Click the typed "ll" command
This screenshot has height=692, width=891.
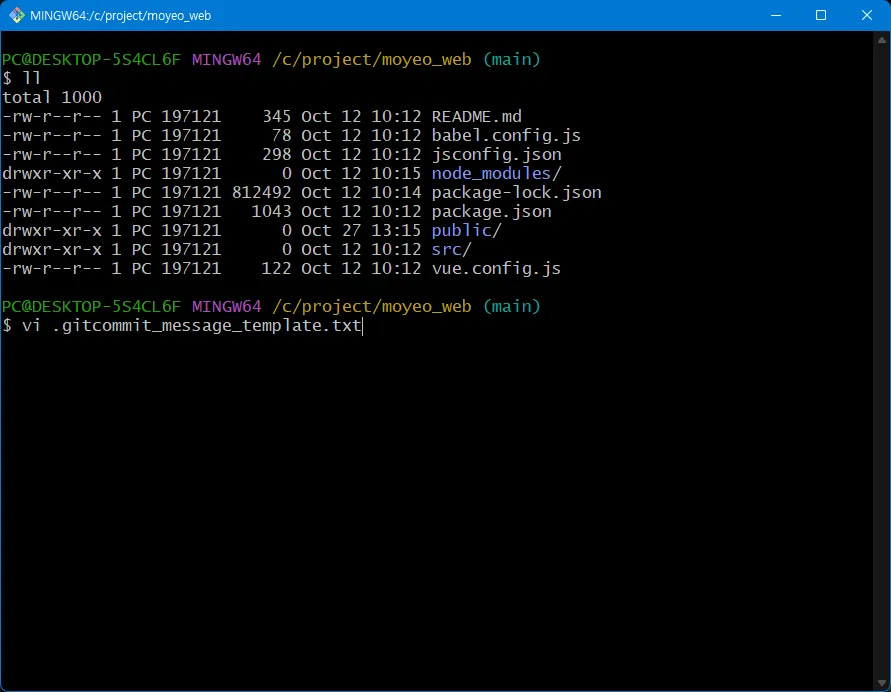click(x=31, y=79)
